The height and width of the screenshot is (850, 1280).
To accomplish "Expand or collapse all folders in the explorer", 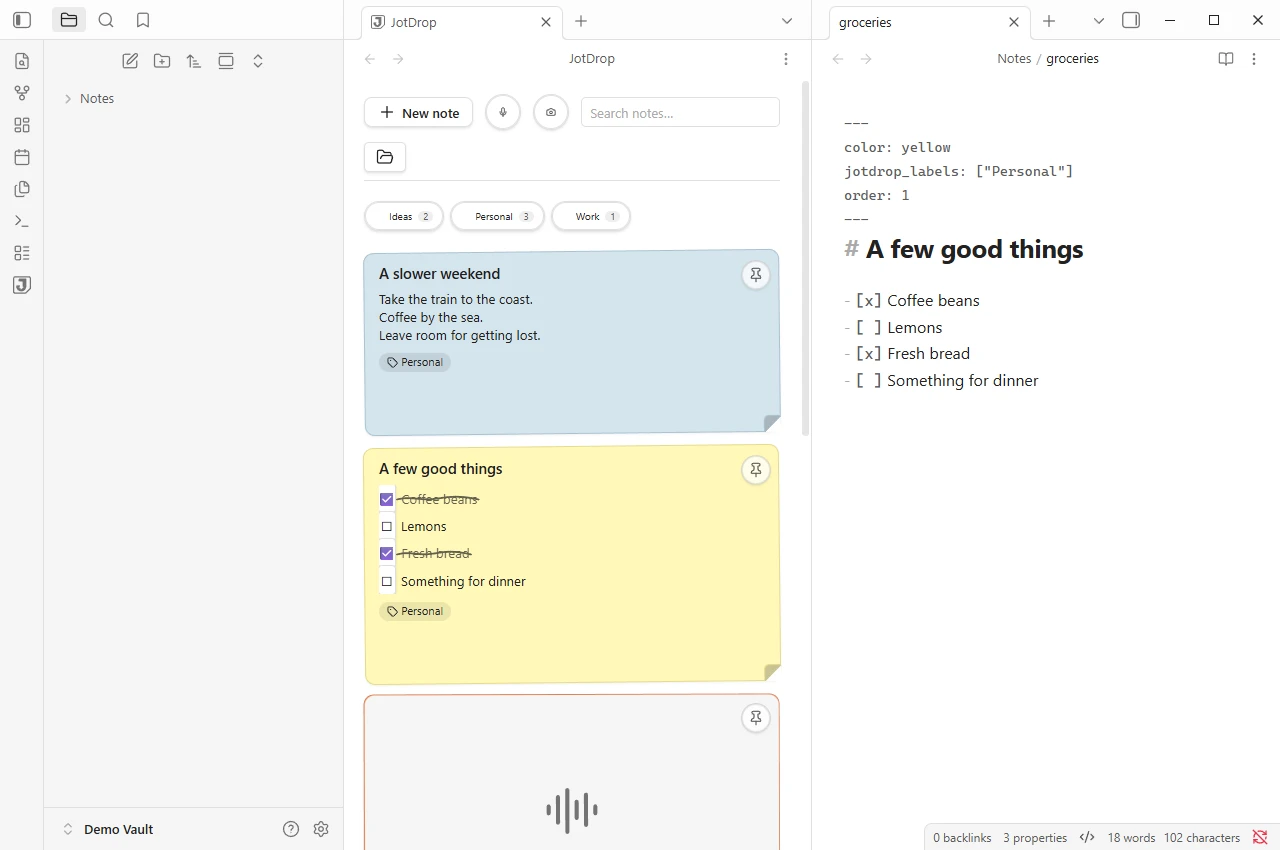I will (258, 61).
